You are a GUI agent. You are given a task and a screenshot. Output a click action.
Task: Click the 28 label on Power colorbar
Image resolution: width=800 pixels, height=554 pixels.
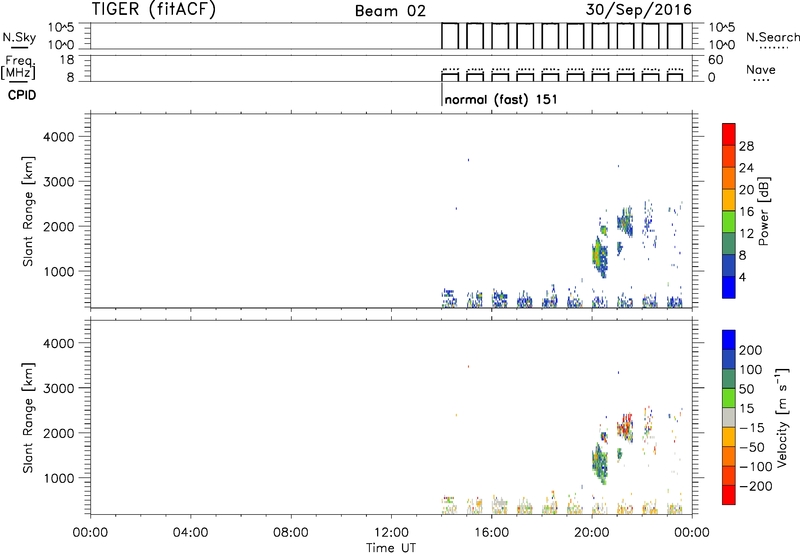pyautogui.click(x=746, y=146)
